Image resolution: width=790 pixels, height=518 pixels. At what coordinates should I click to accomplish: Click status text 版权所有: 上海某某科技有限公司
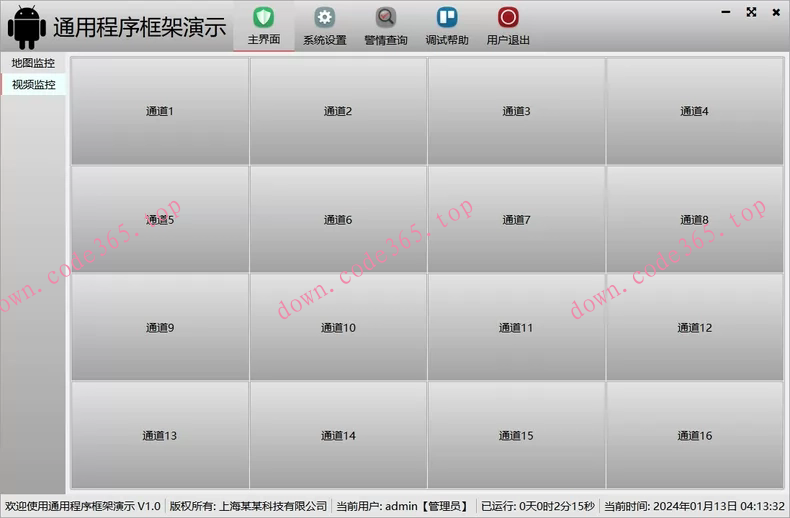pos(248,506)
